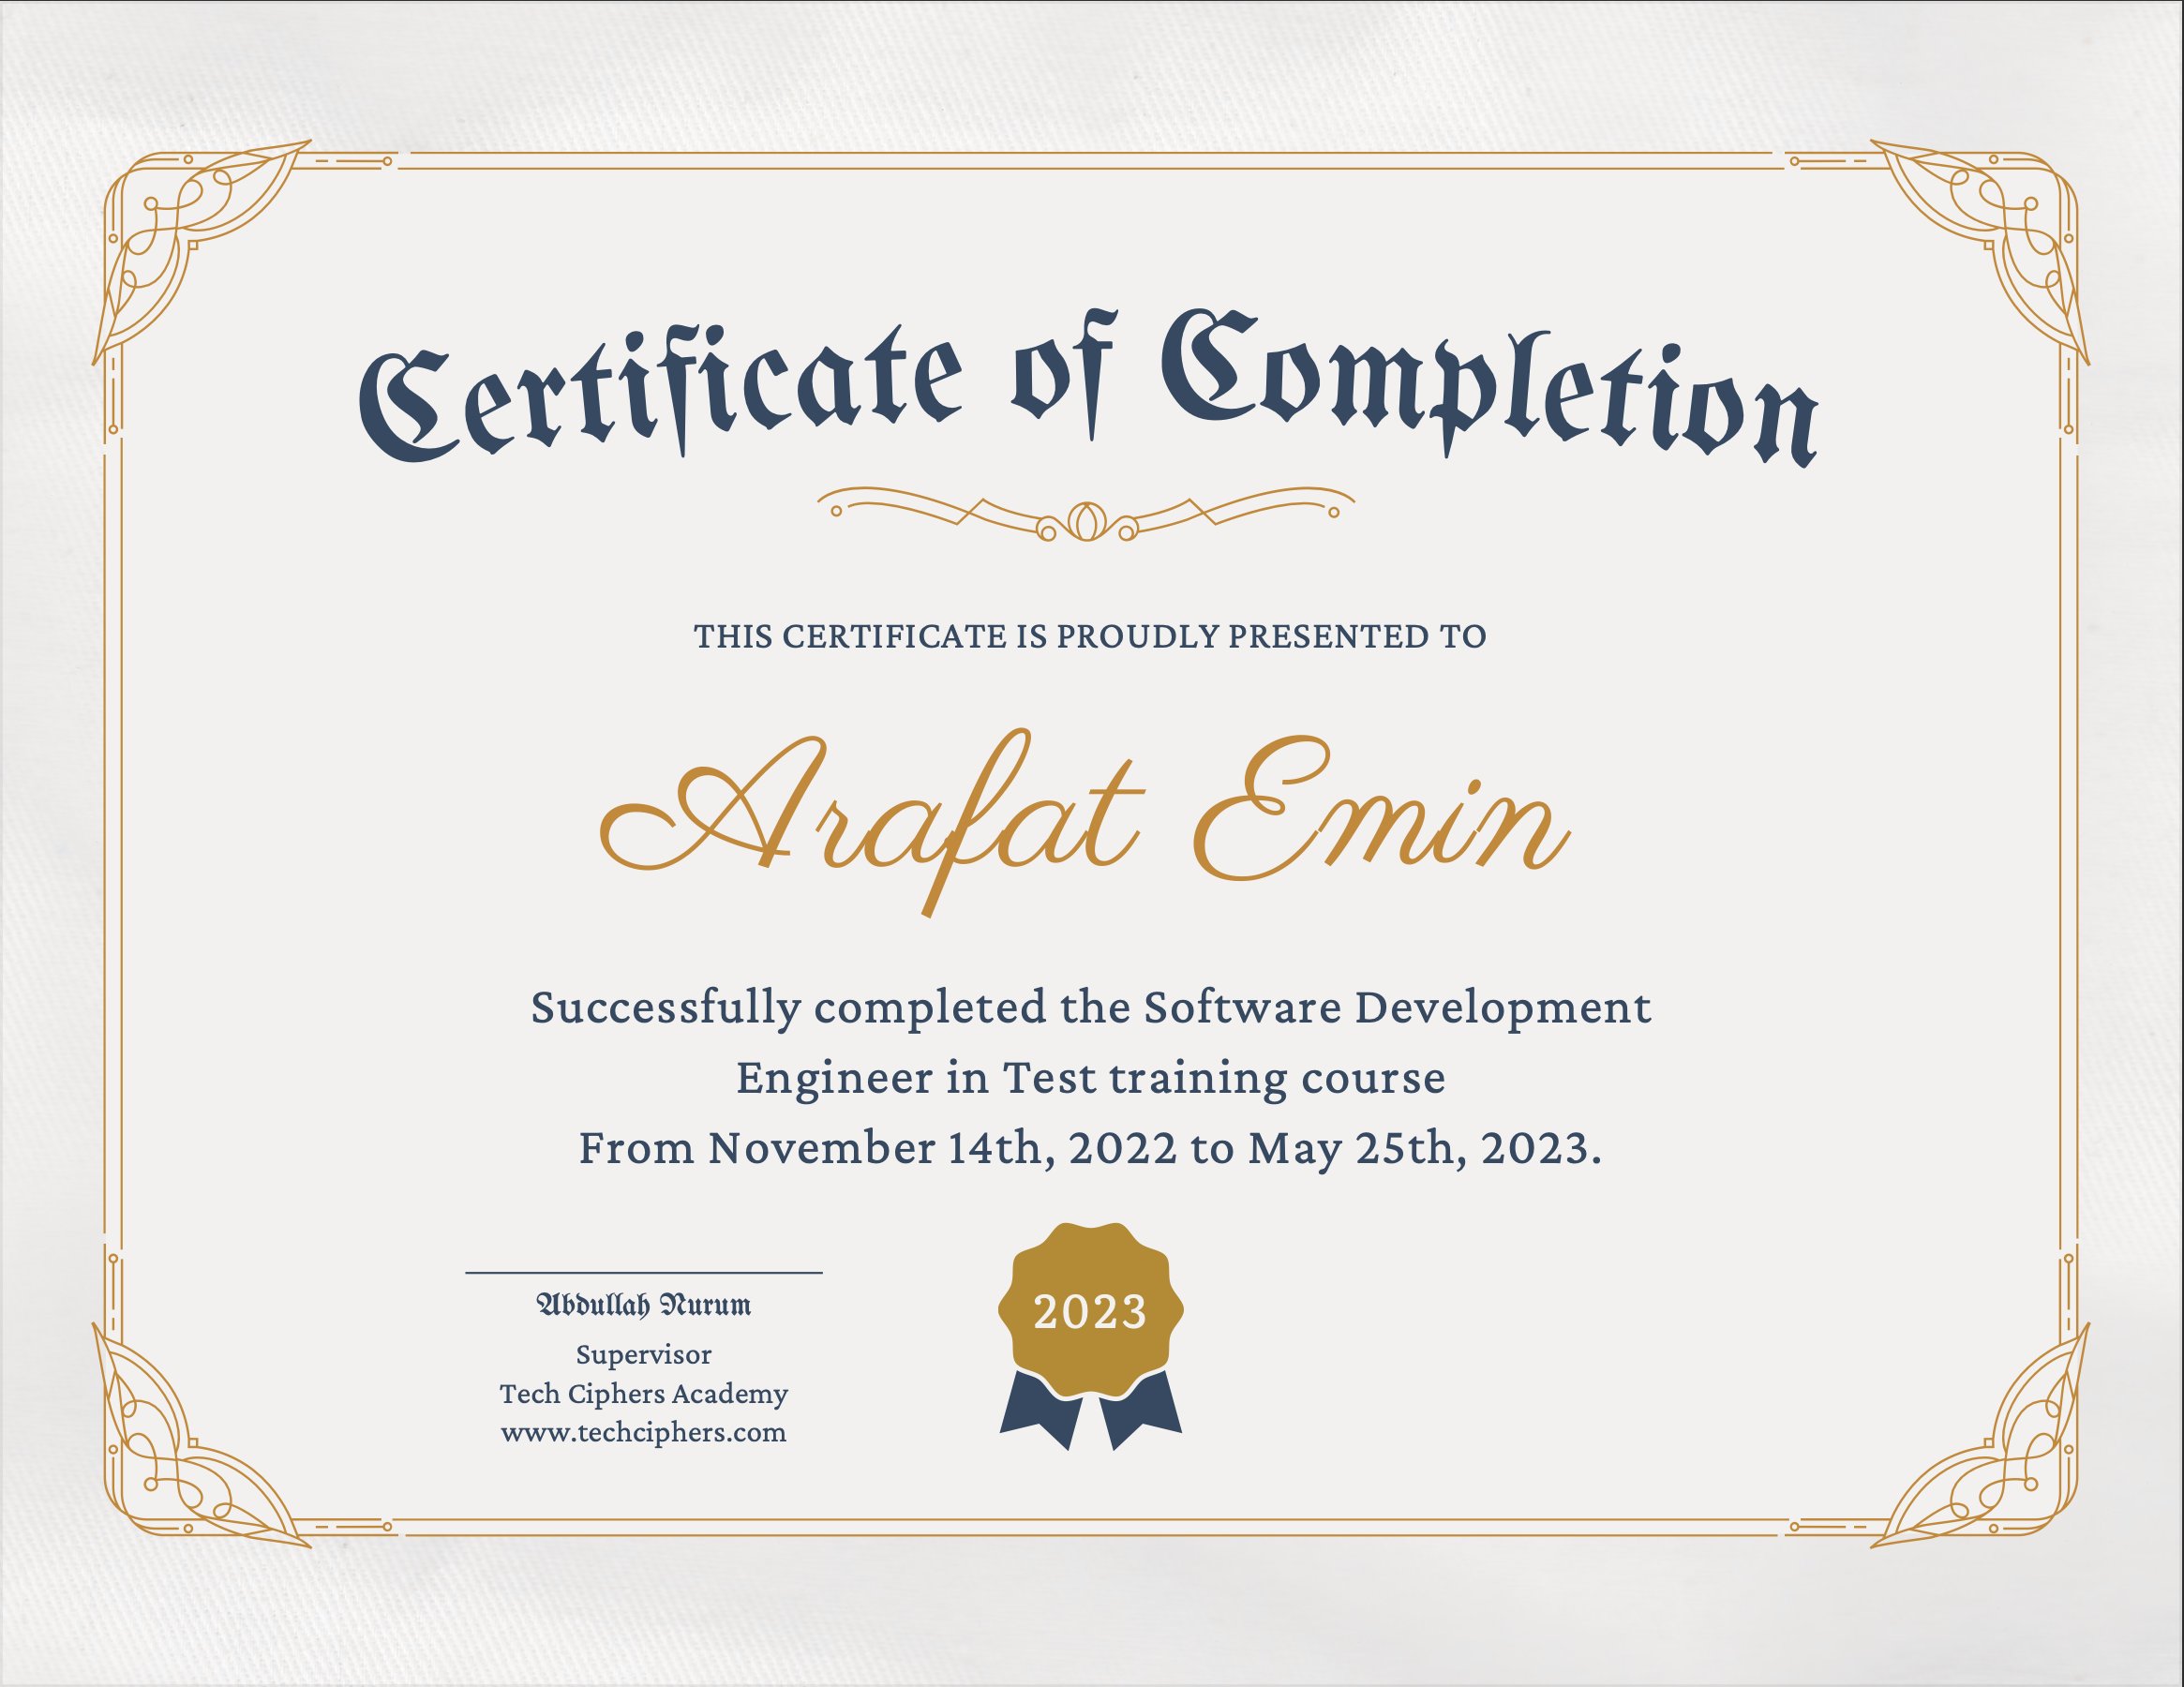Click the 'Successfully completed the Software Development' line
The width and height of the screenshot is (2184, 1687).
(1090, 1008)
